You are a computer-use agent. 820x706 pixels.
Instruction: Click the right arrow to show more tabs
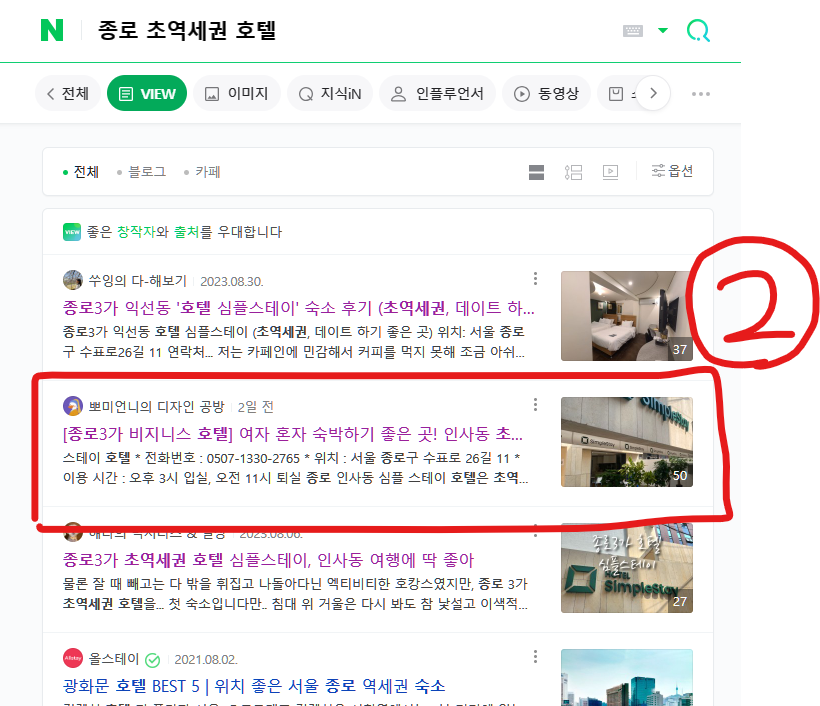(653, 93)
